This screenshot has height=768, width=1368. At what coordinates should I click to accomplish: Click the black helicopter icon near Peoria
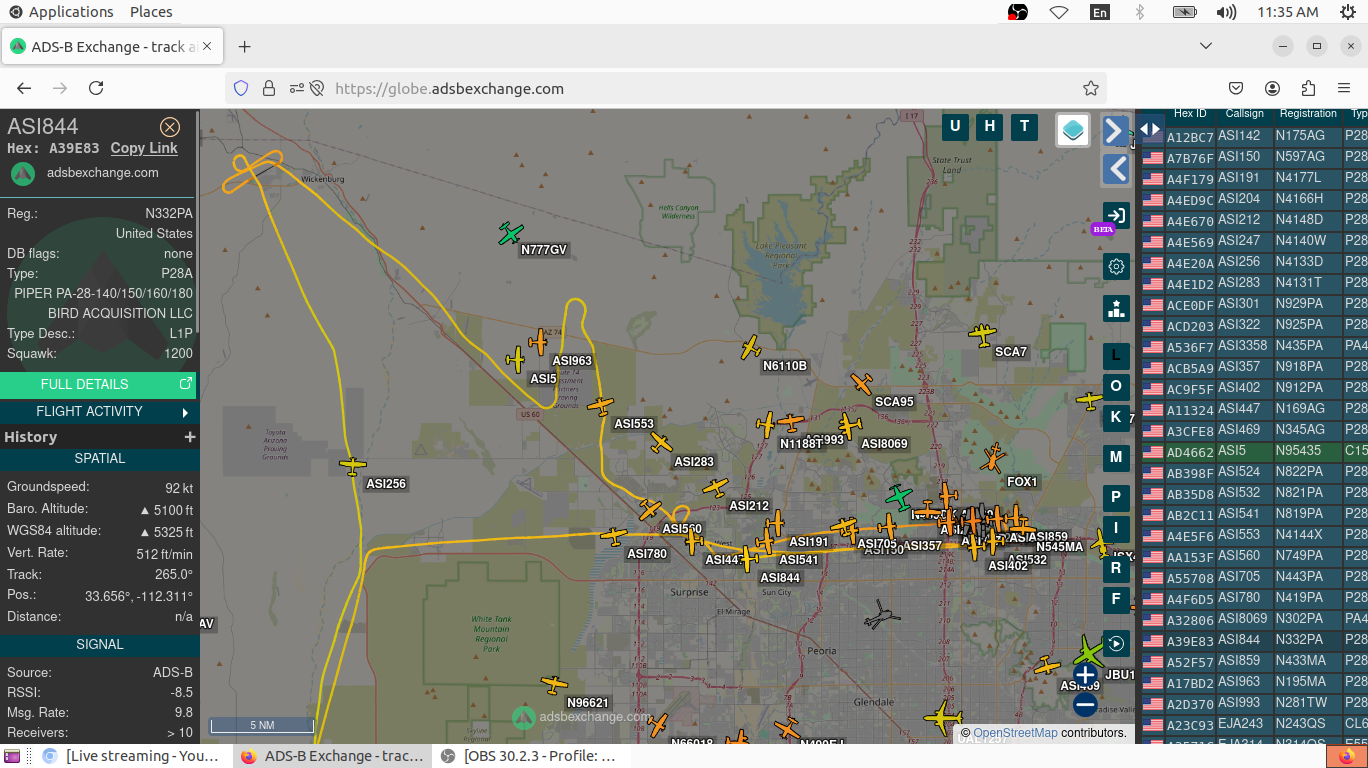tap(881, 615)
